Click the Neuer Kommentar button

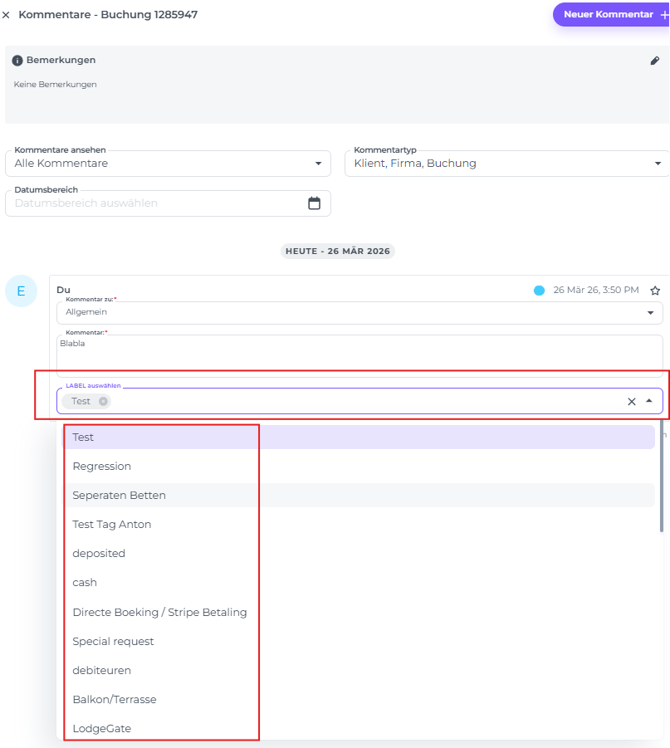click(610, 15)
